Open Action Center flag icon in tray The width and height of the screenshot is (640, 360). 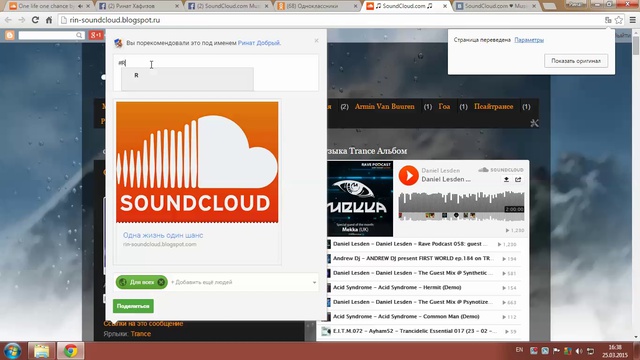point(556,351)
